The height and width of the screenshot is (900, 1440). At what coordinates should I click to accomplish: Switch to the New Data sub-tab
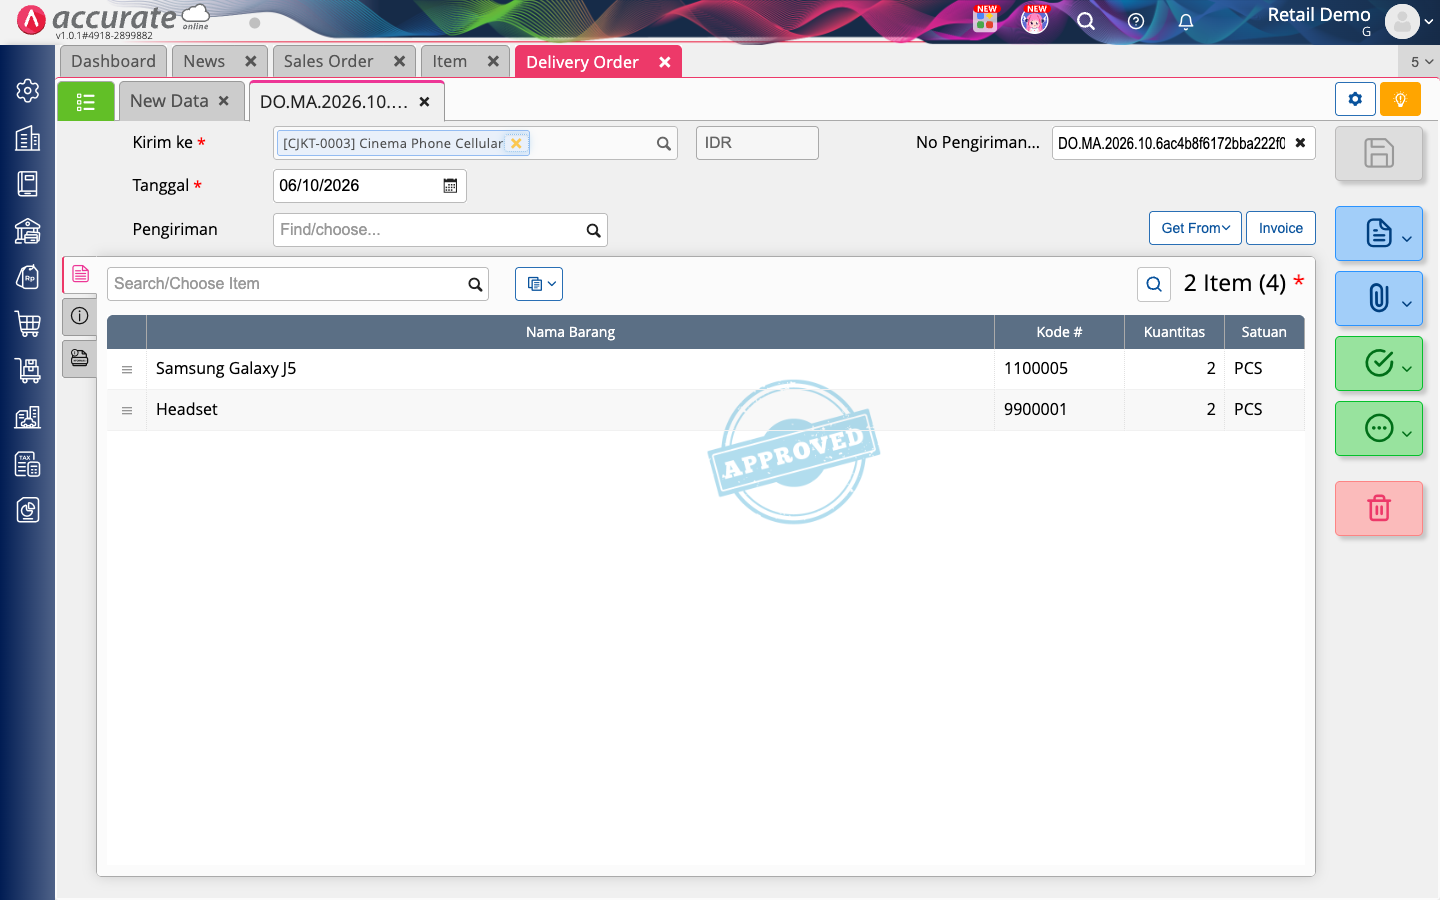(169, 101)
